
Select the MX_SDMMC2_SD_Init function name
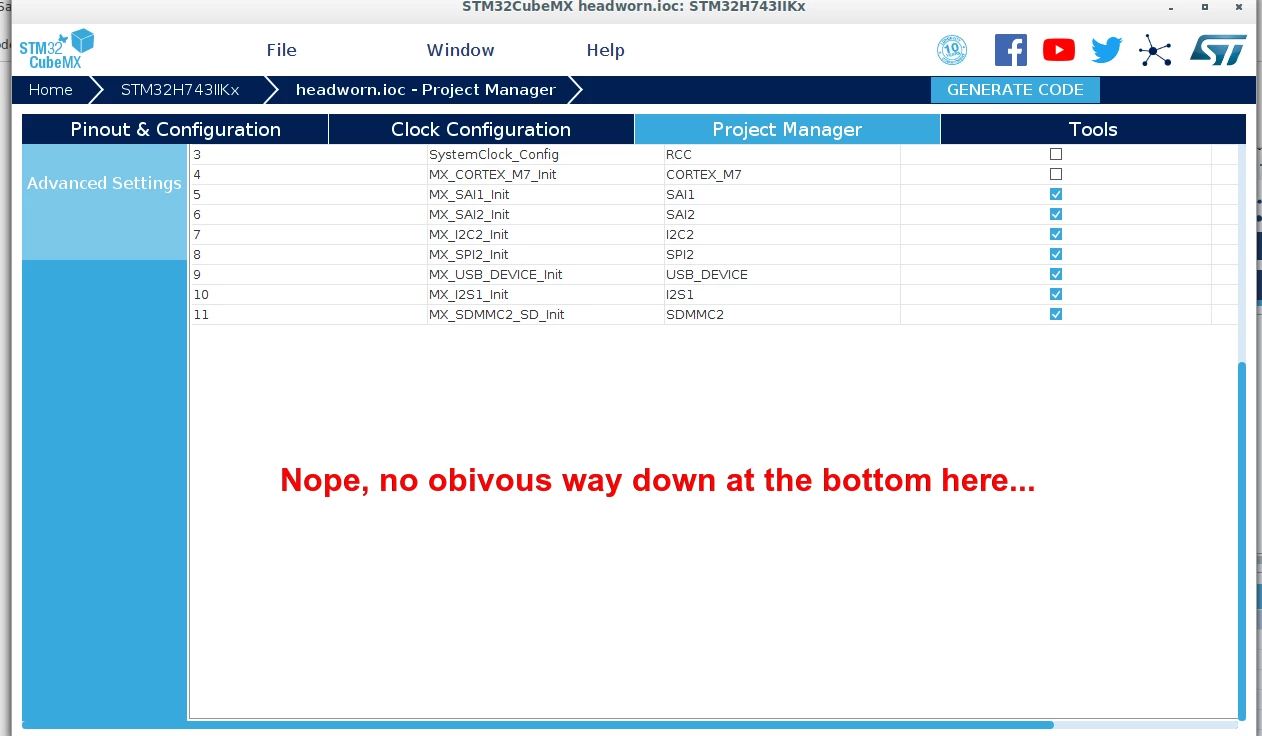497,315
